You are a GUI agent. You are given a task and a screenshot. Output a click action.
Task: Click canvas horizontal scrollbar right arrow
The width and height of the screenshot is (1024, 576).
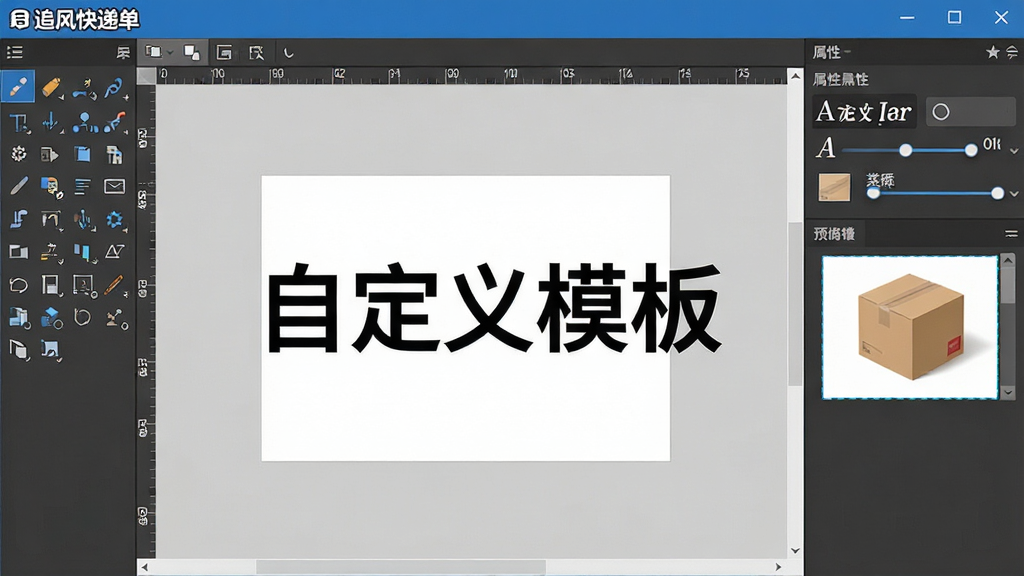778,567
